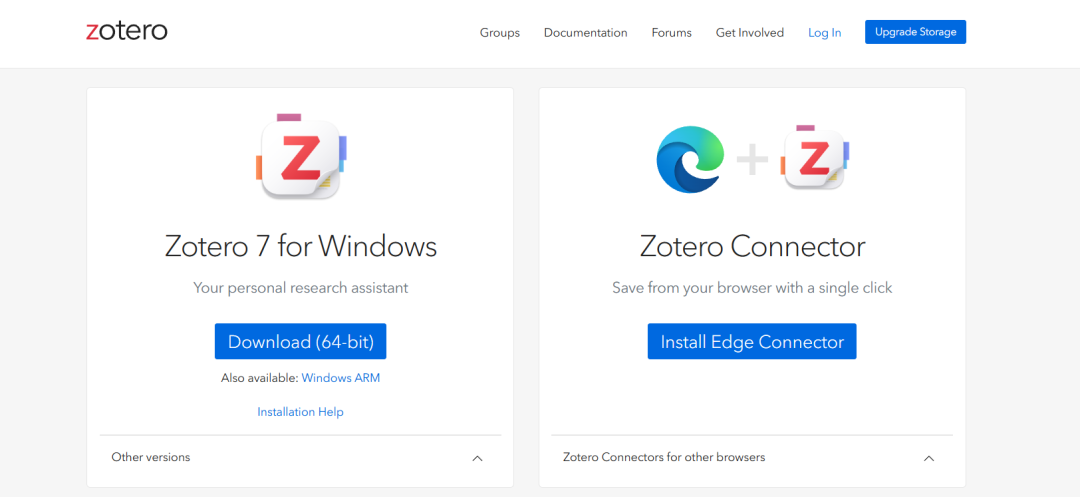Click the plus sign between Edge and Zotero icons
Image resolution: width=1080 pixels, height=497 pixels.
753,160
